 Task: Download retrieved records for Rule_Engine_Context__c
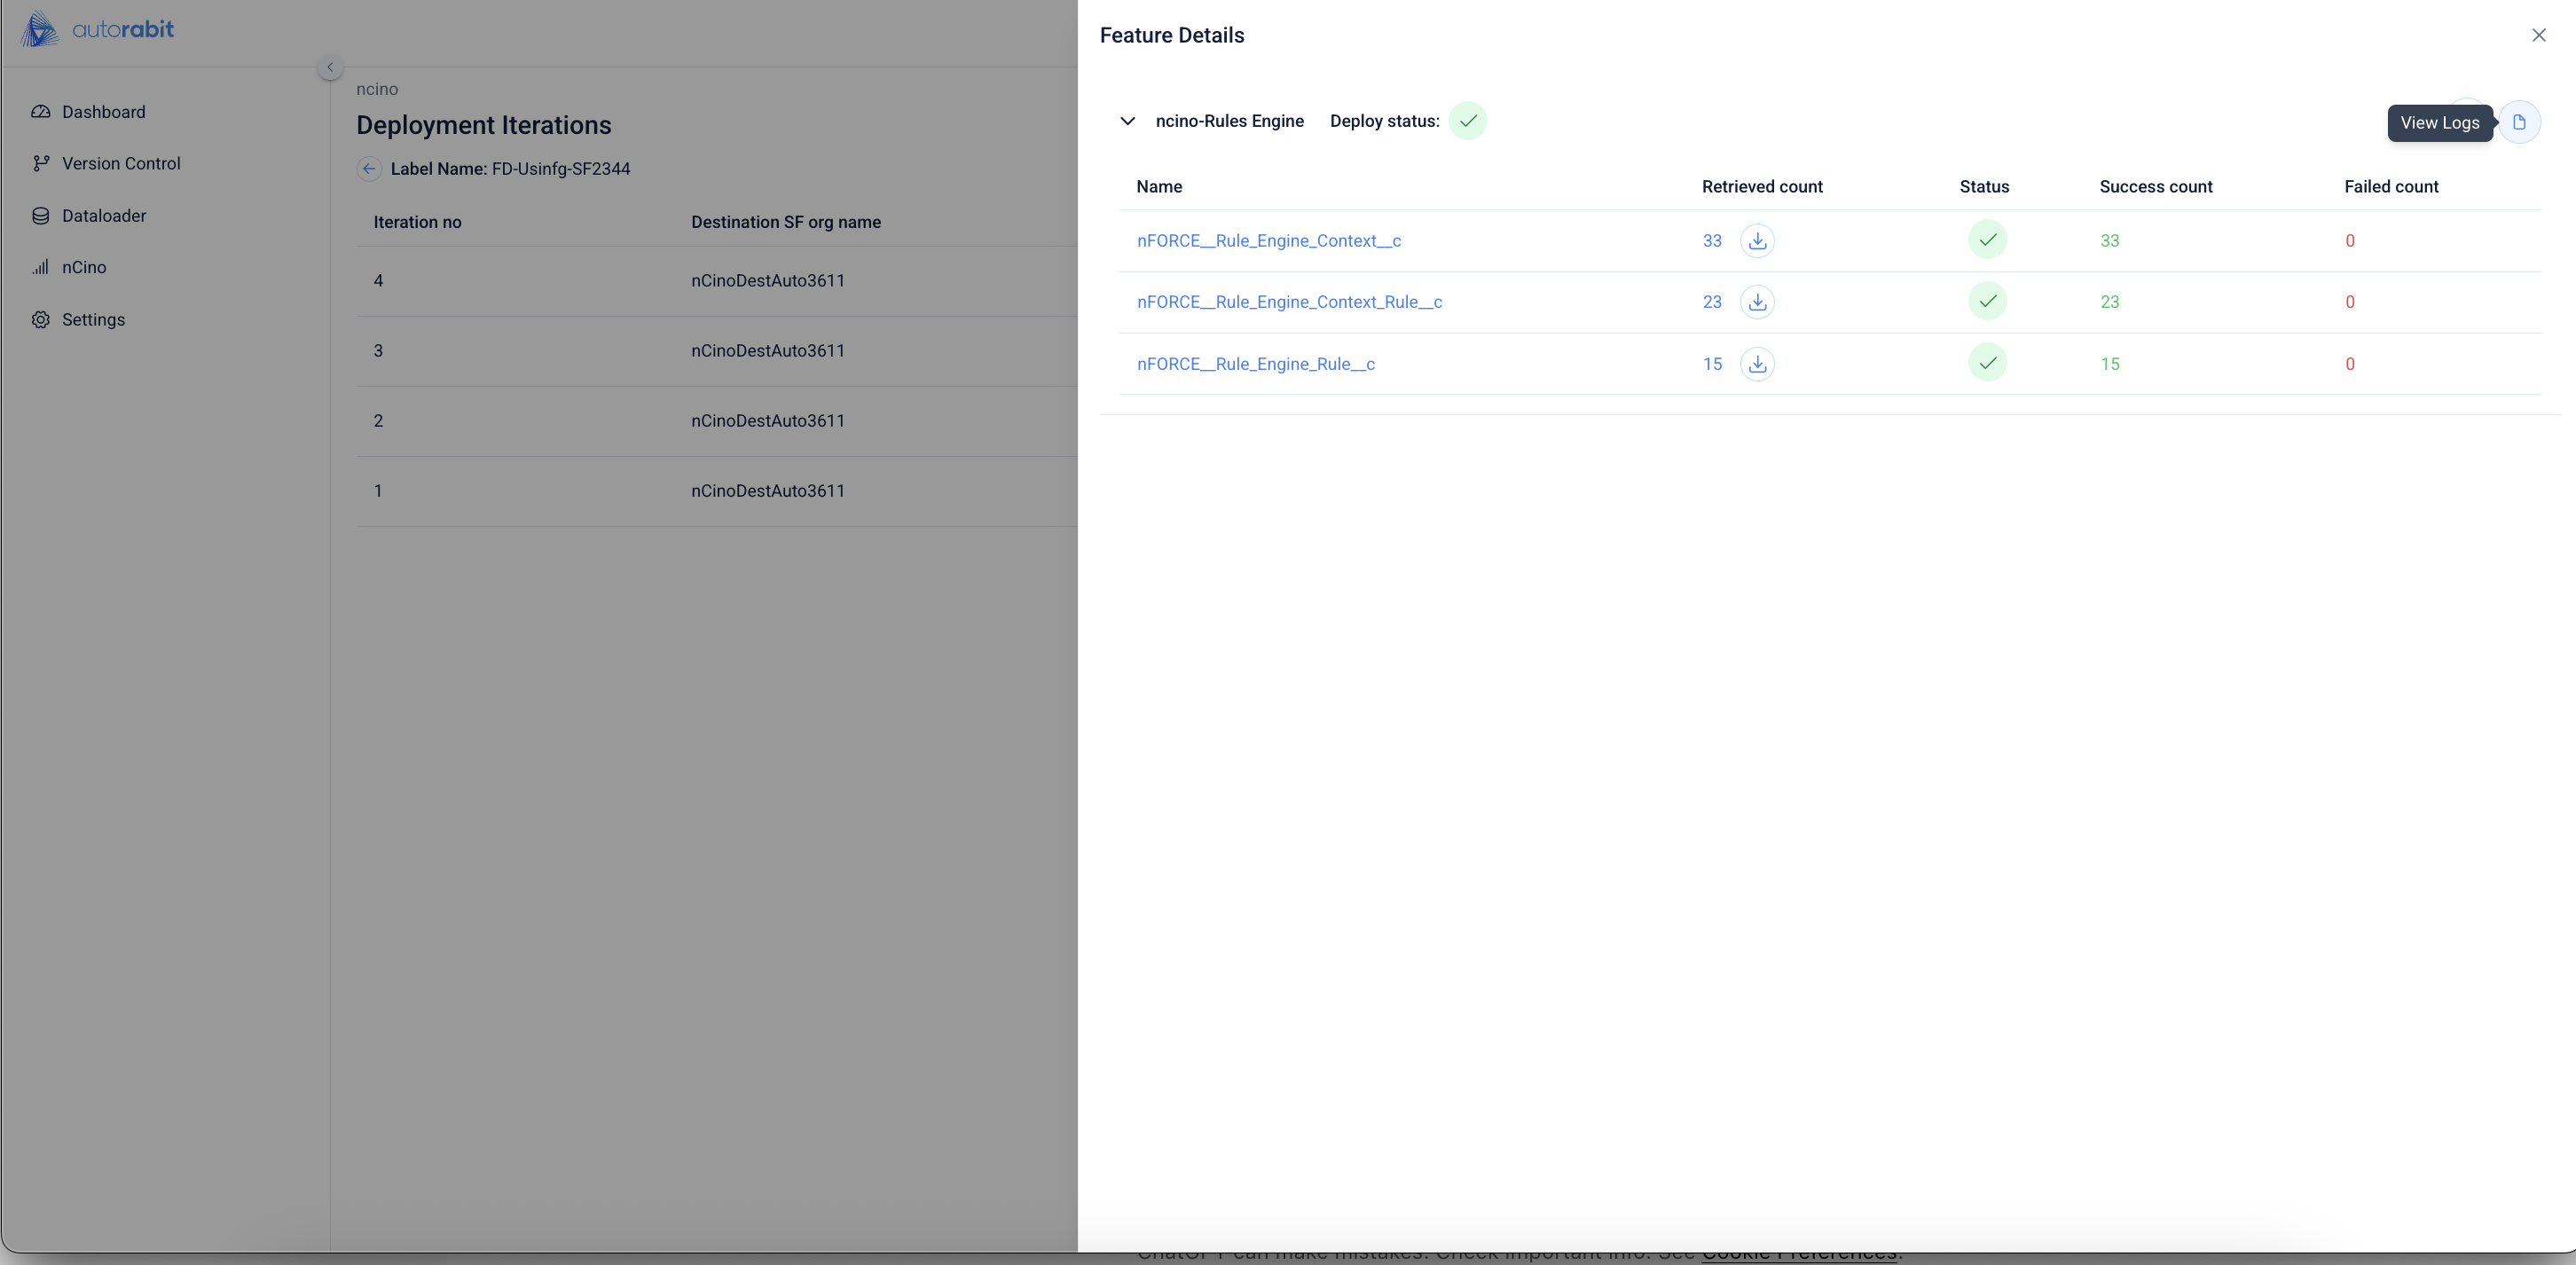1757,241
